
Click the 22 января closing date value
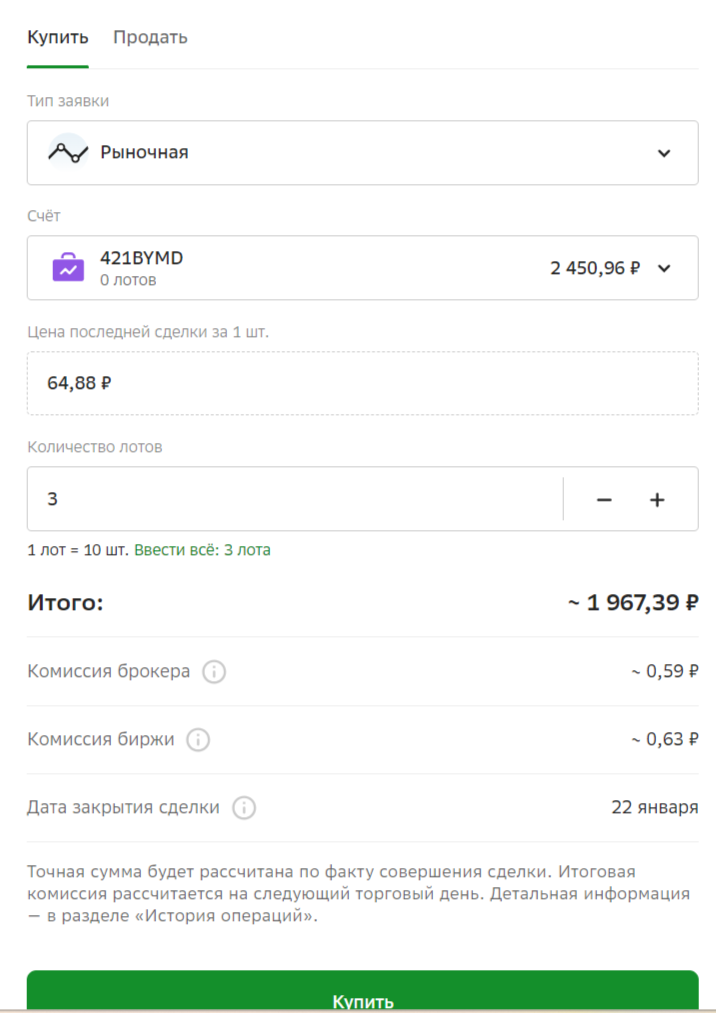point(655,807)
